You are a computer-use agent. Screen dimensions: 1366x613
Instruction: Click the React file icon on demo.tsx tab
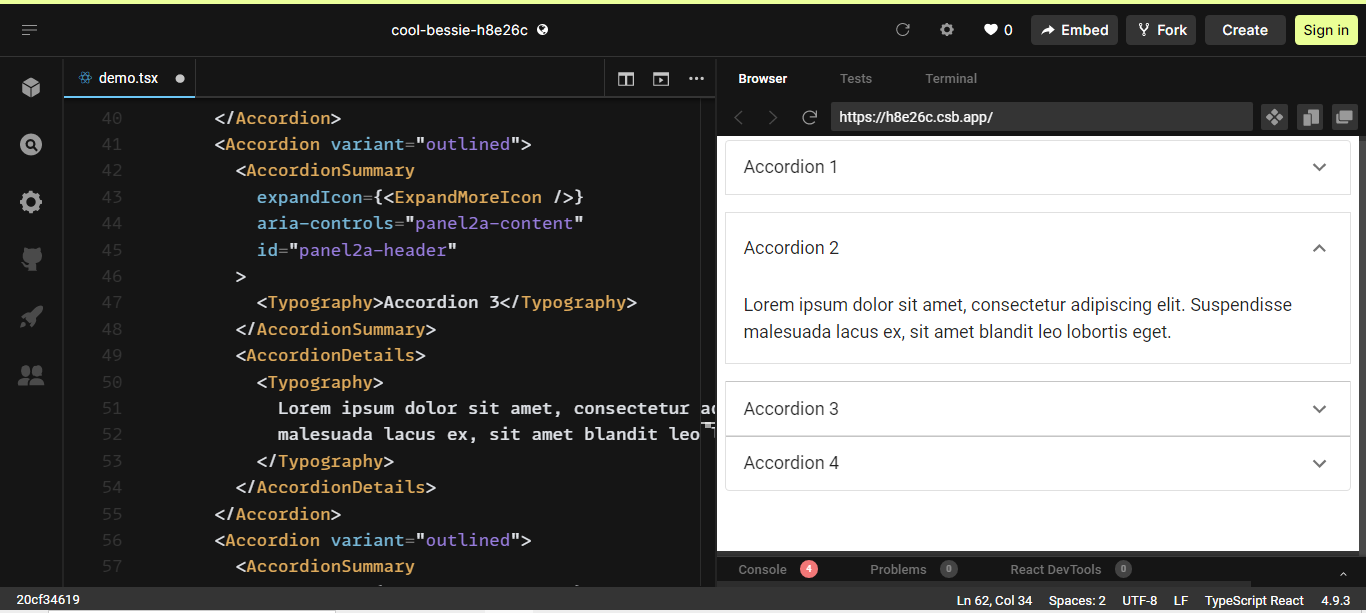click(x=85, y=78)
